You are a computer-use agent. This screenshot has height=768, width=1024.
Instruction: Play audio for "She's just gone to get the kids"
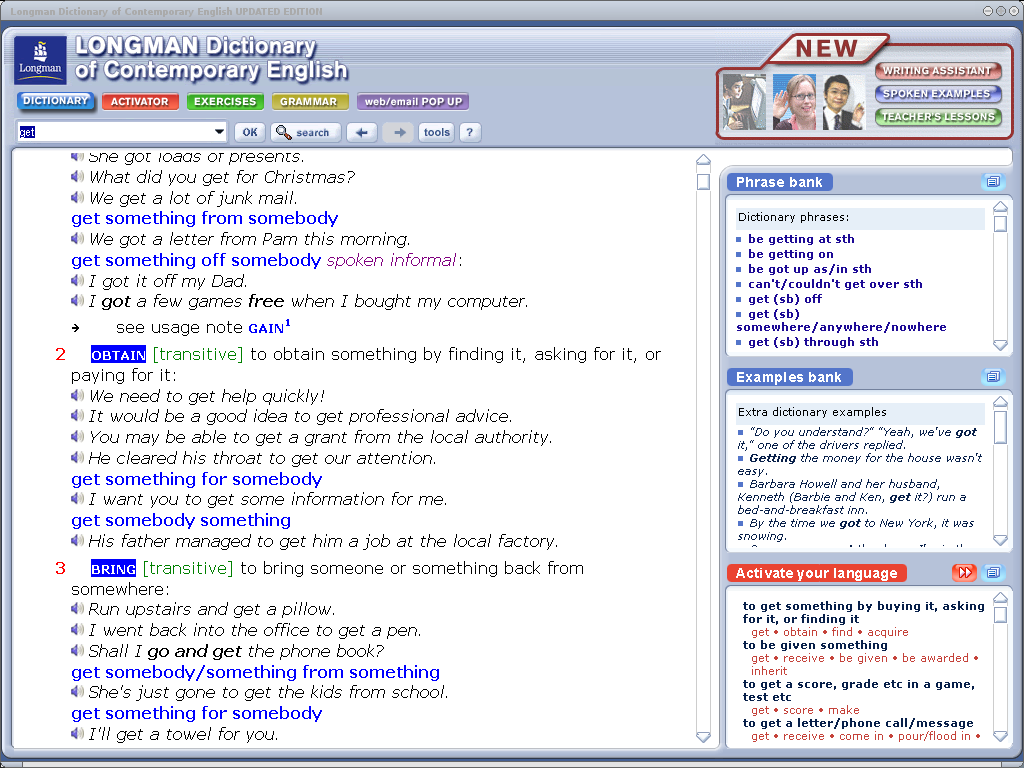coord(77,692)
